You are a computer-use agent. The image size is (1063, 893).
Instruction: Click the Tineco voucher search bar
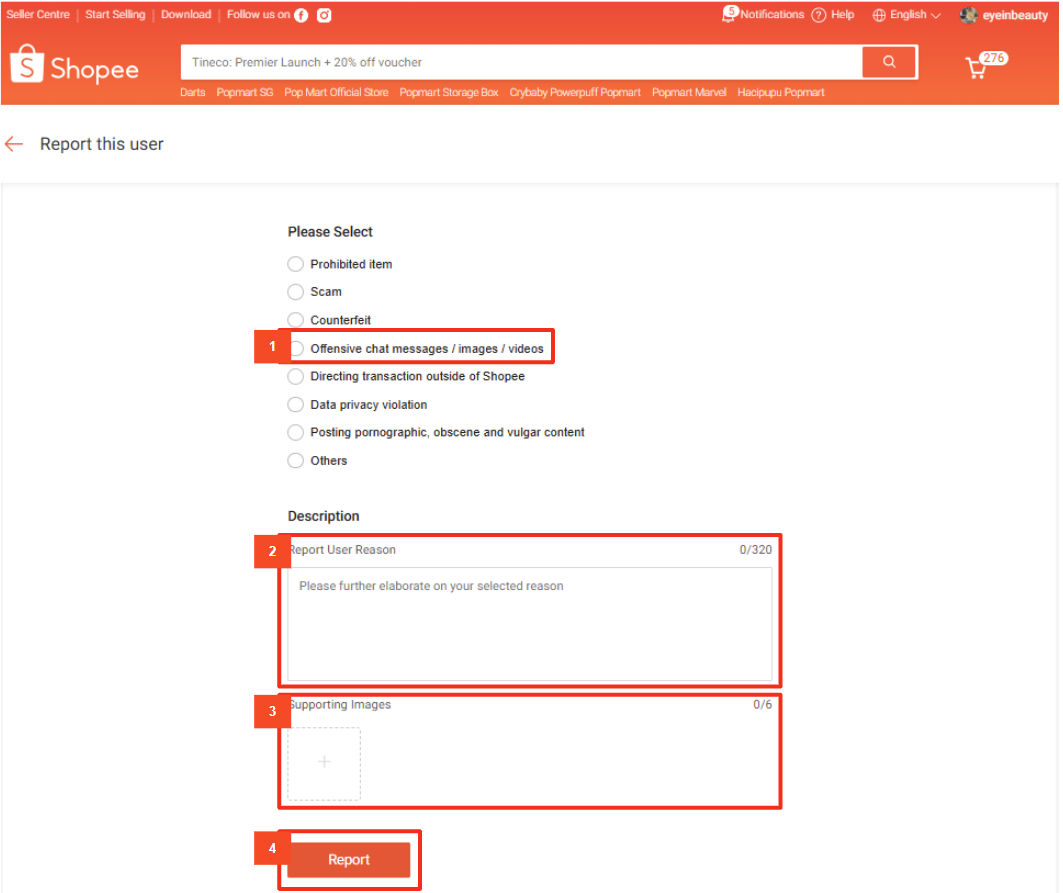pos(520,62)
